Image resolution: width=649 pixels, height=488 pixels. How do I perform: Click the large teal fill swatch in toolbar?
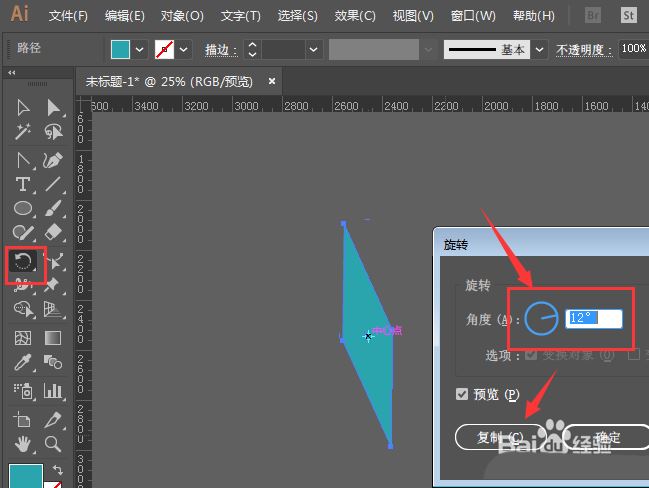[x=26, y=476]
